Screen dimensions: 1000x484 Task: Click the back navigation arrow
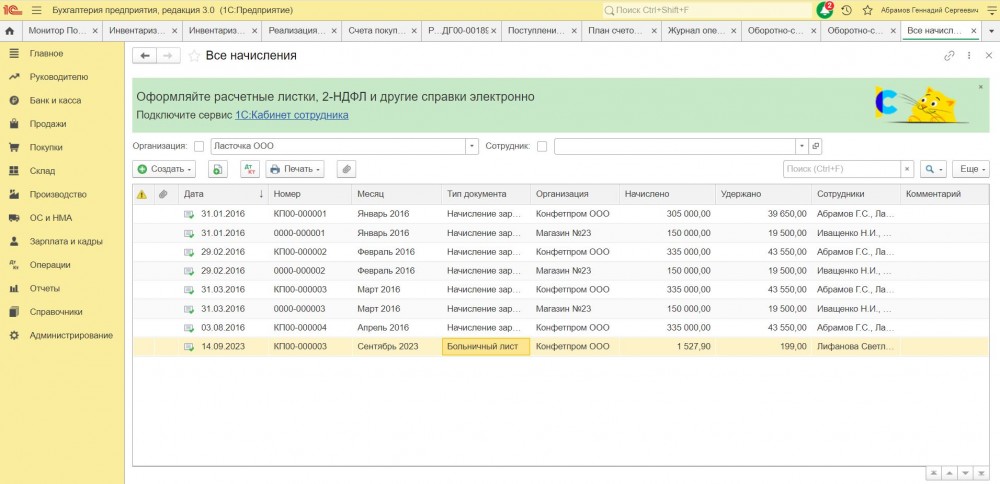pyautogui.click(x=145, y=56)
